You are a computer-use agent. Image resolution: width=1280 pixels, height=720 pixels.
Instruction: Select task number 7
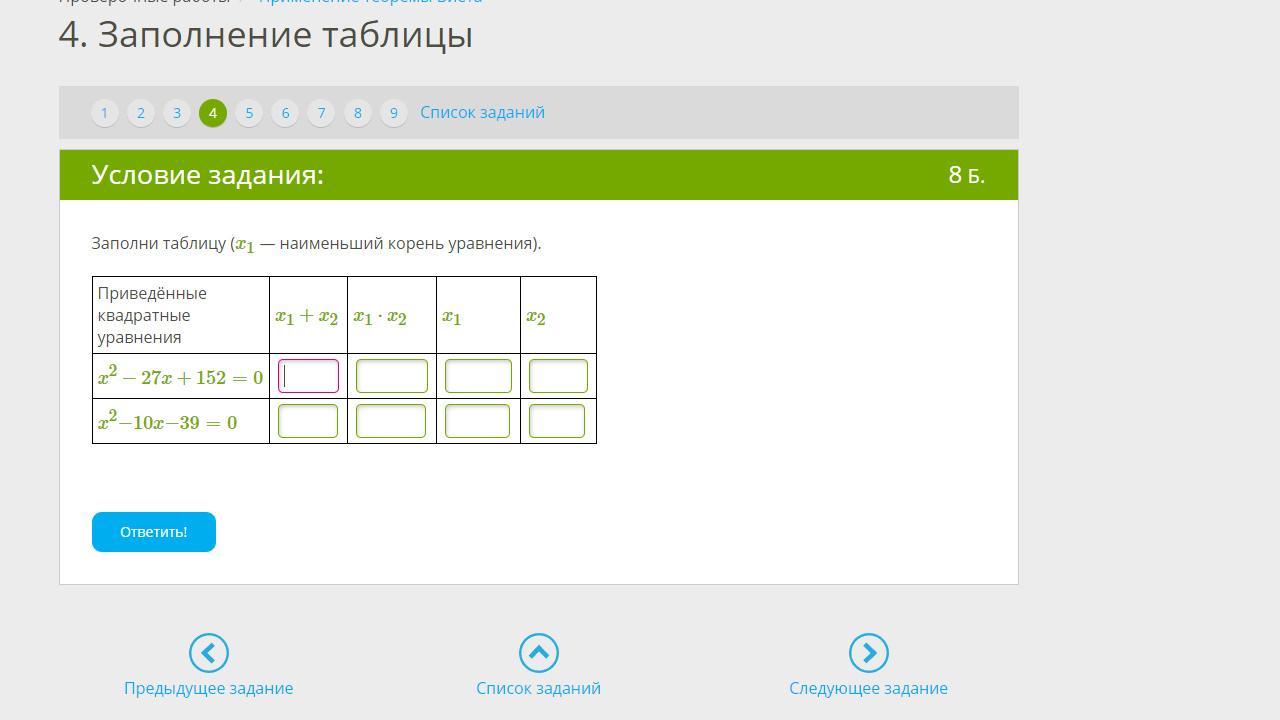(x=321, y=113)
